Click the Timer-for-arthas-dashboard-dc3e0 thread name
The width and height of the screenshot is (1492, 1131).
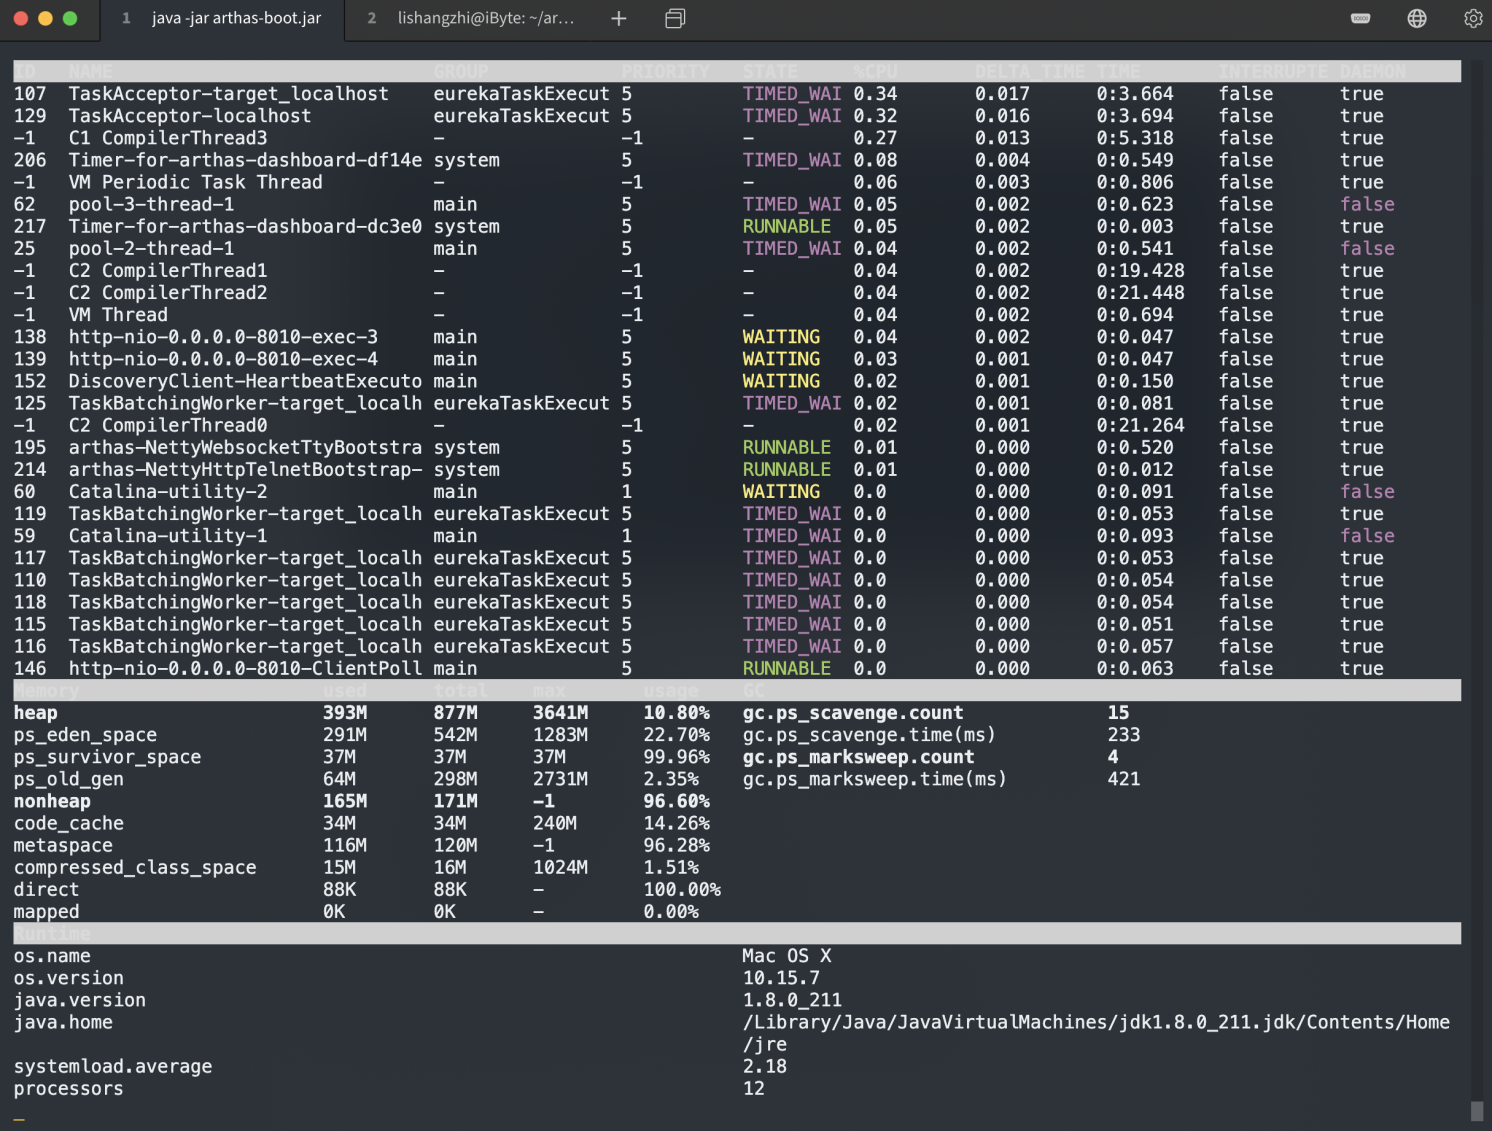[x=245, y=226]
